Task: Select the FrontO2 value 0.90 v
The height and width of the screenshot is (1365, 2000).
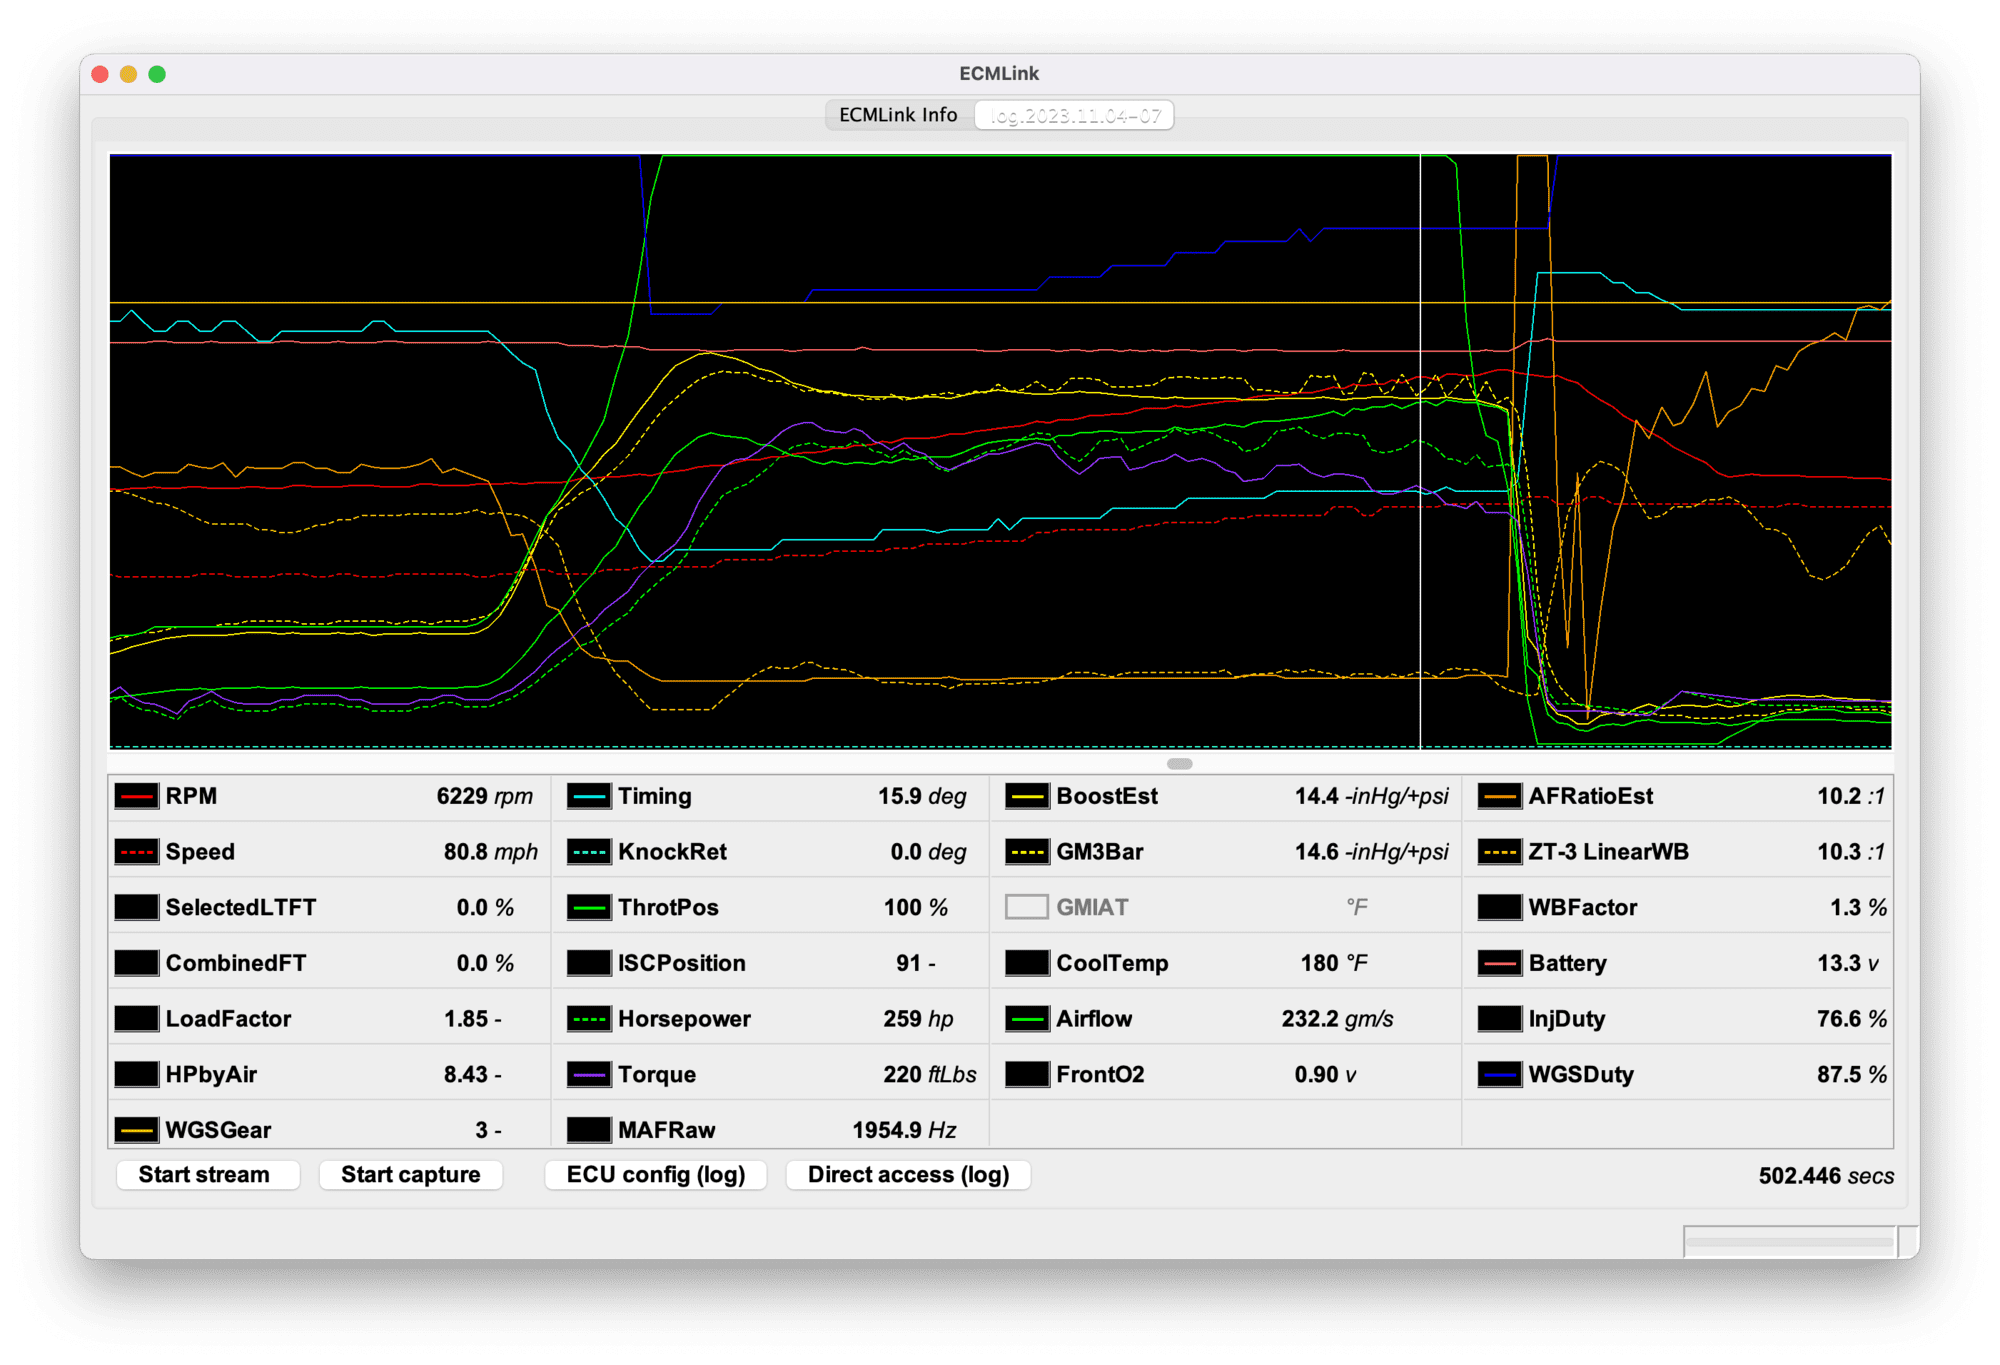Action: [1325, 1074]
